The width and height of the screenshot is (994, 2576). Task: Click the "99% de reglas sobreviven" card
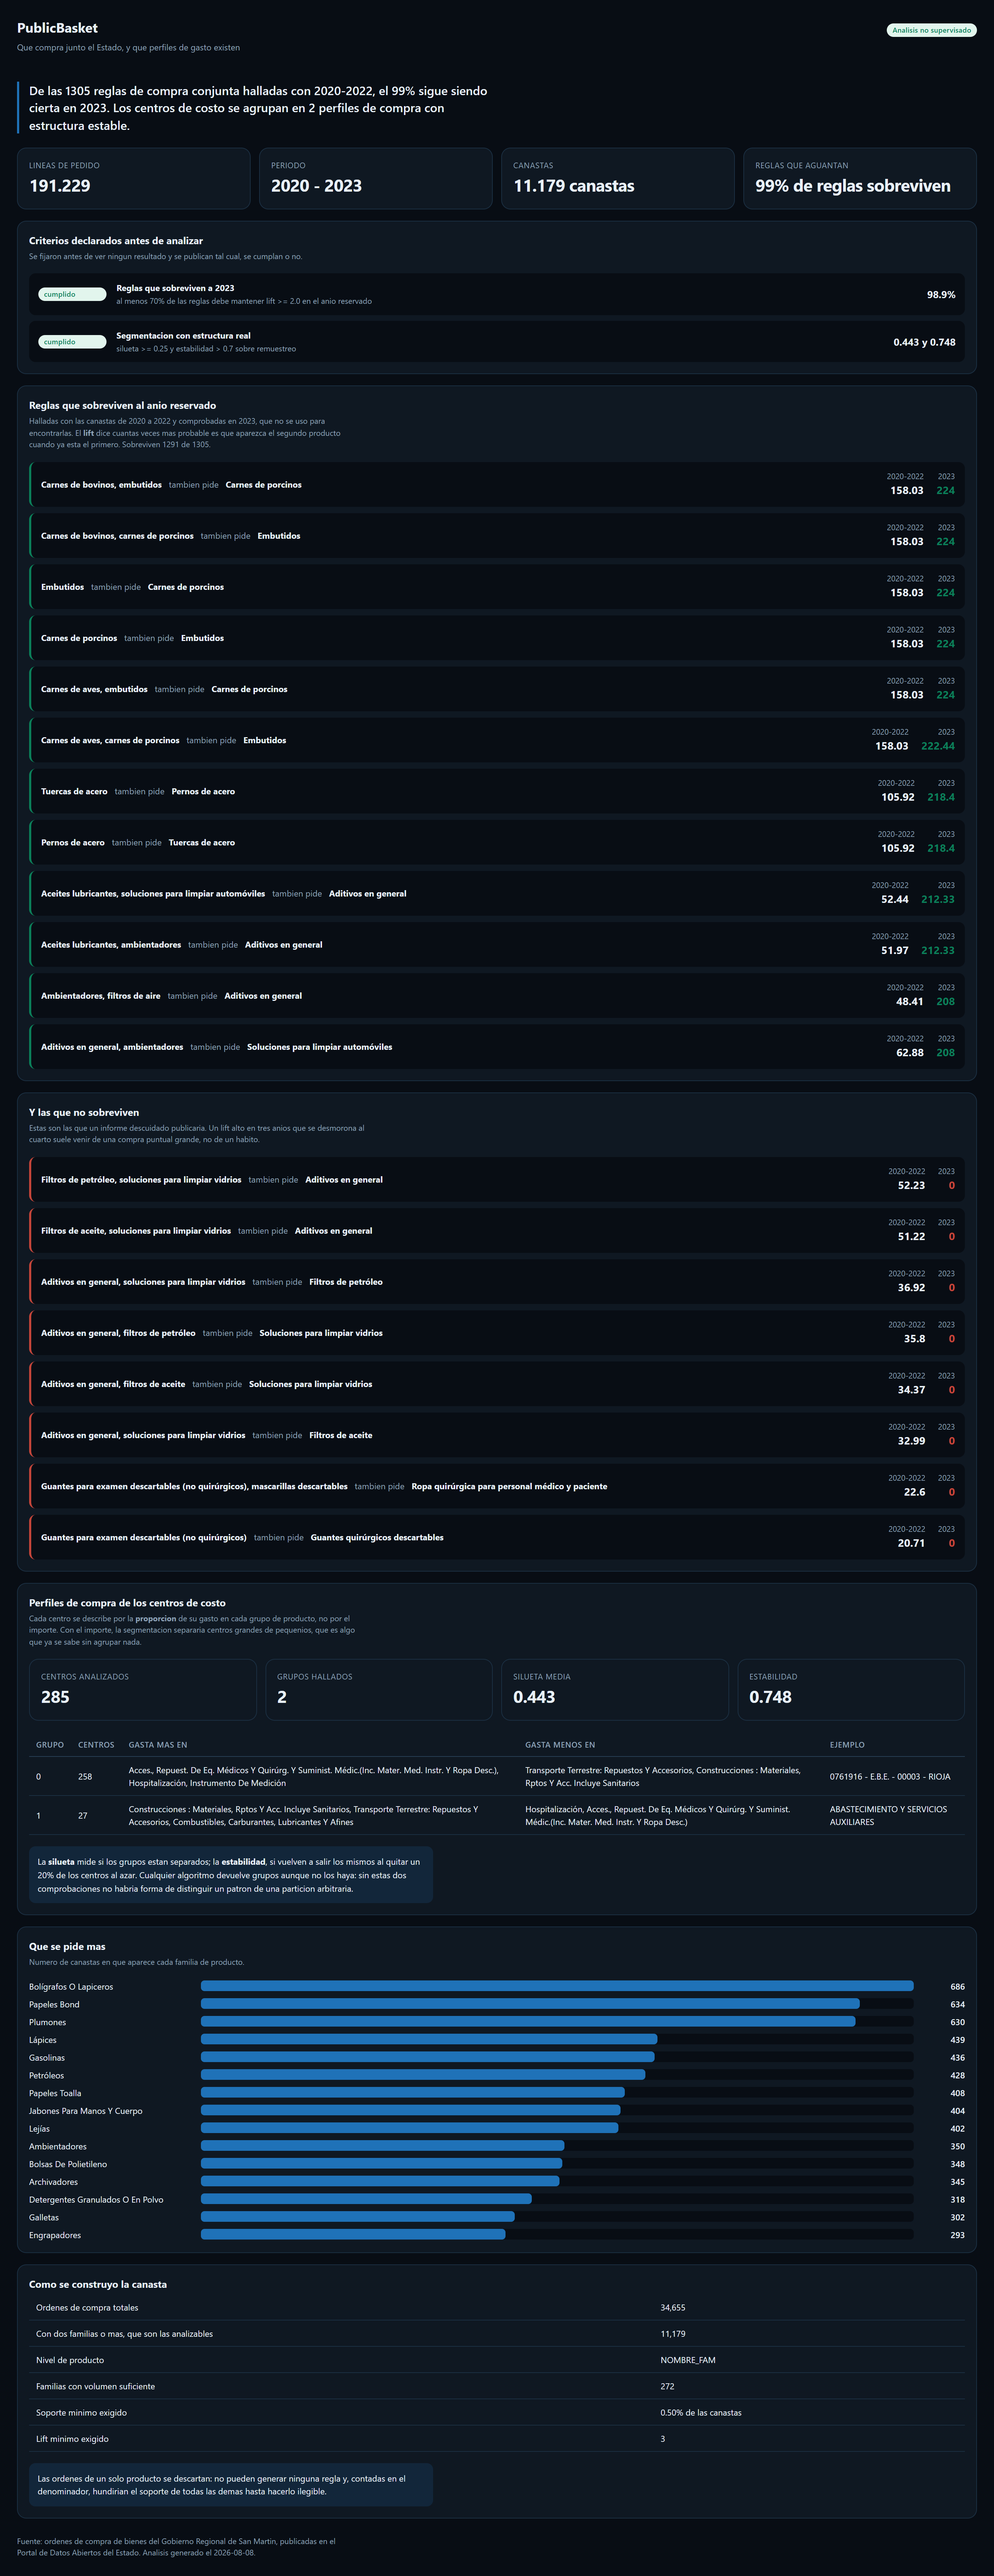[860, 178]
